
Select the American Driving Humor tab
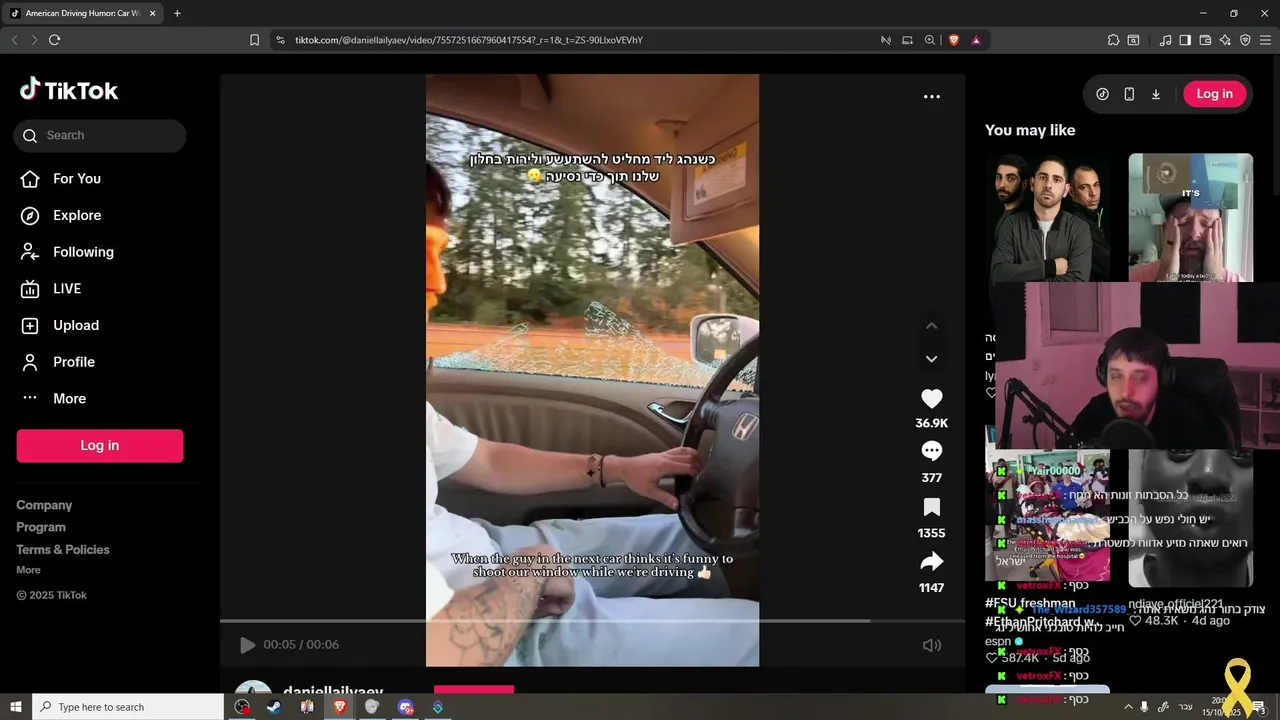[82, 13]
